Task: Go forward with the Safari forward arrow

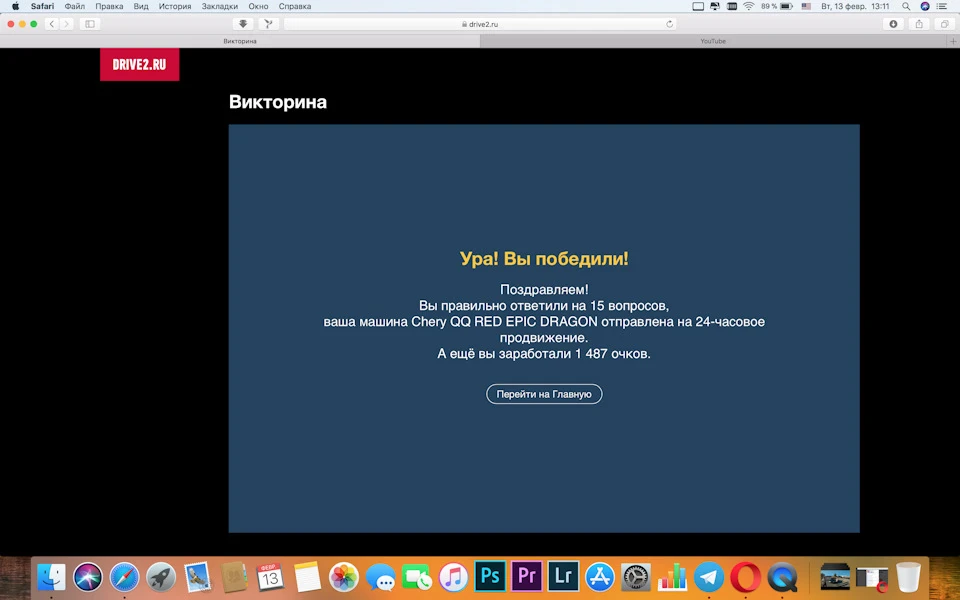Action: click(x=67, y=24)
